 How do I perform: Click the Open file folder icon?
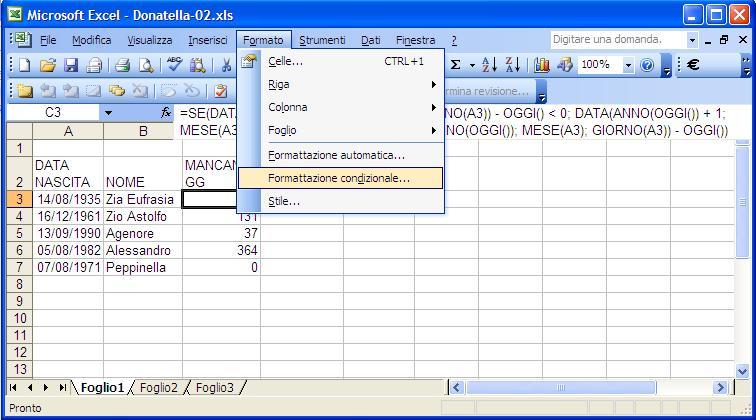[47, 65]
